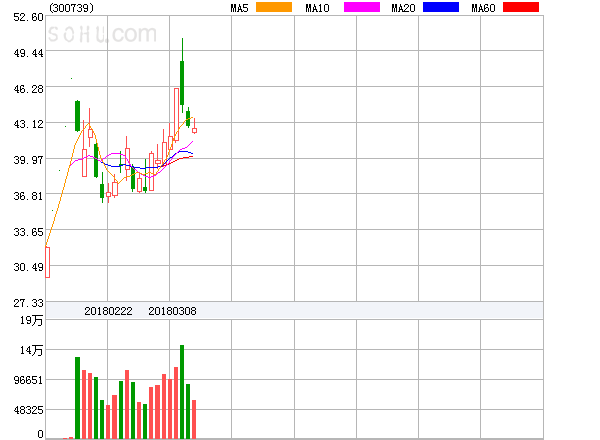Click the 36.81 price axis label
The width and height of the screenshot is (600, 440).
28,196
